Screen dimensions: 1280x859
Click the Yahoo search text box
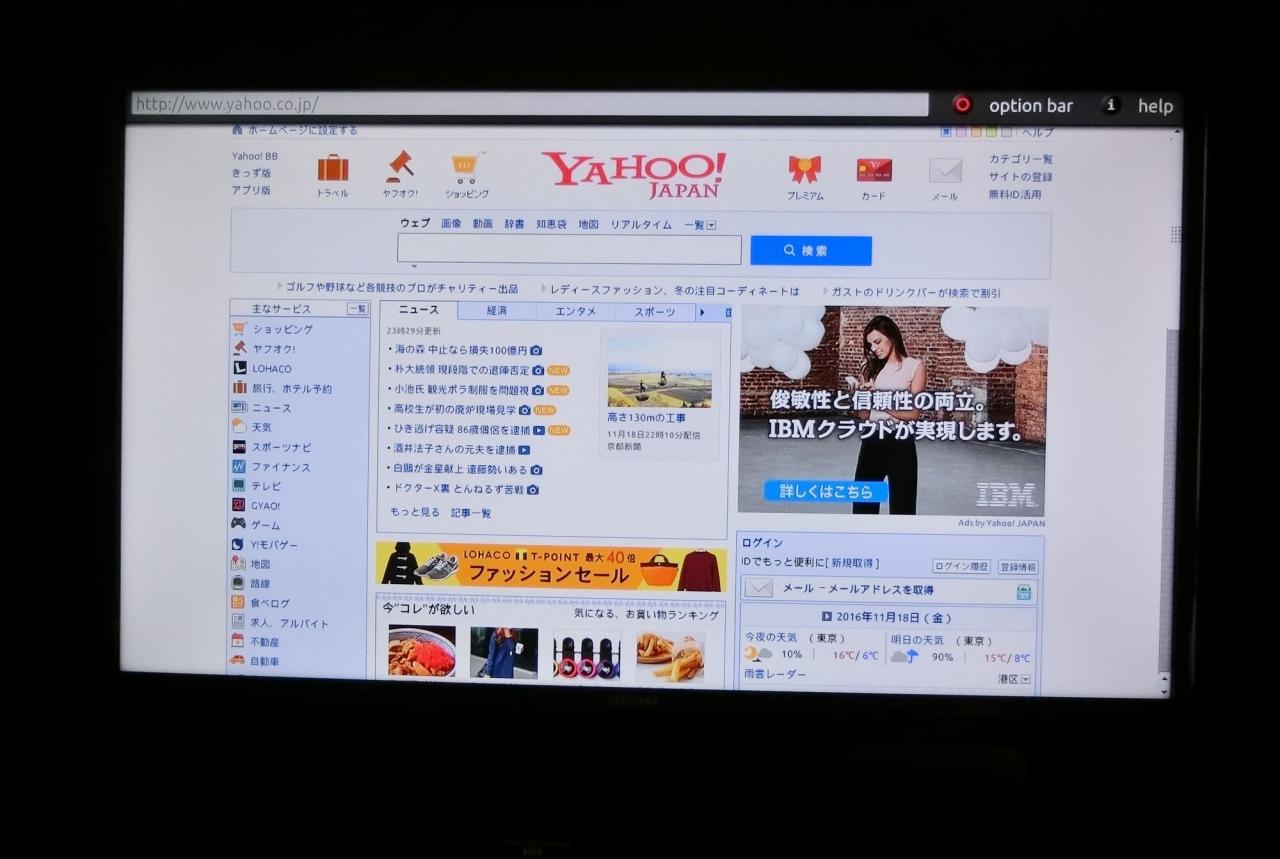point(569,250)
